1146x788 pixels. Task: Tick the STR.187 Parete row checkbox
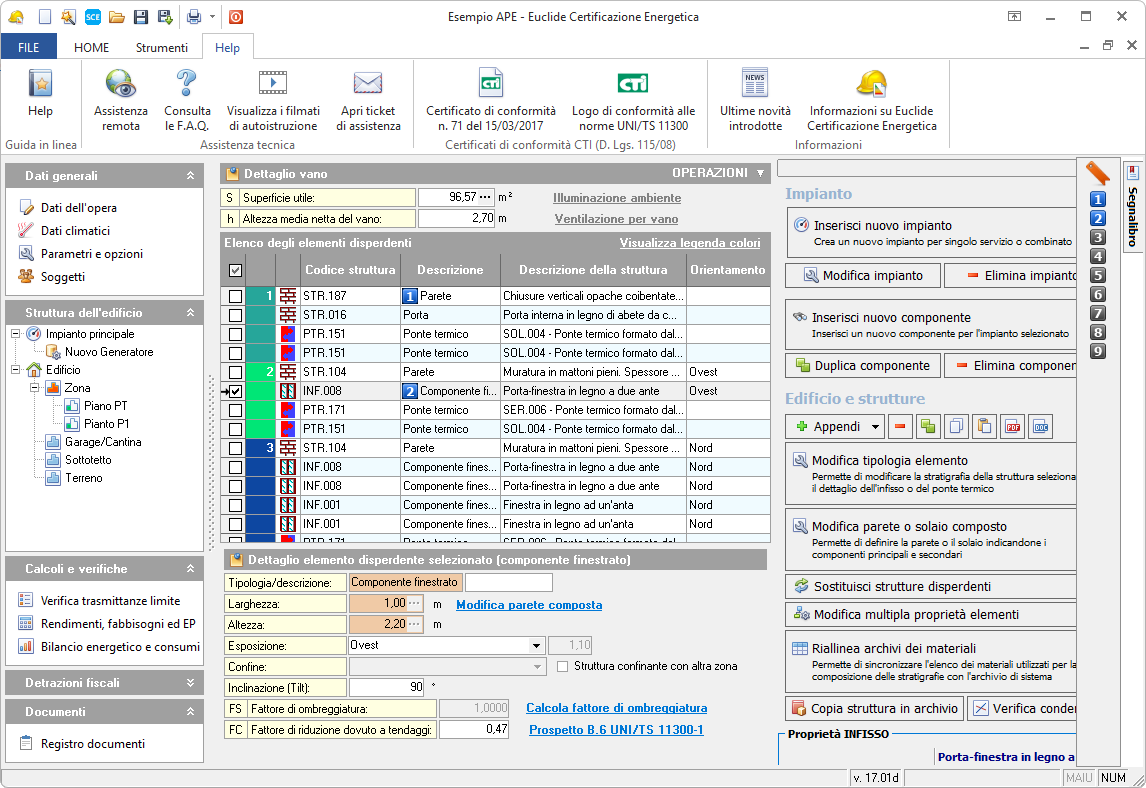[235, 296]
